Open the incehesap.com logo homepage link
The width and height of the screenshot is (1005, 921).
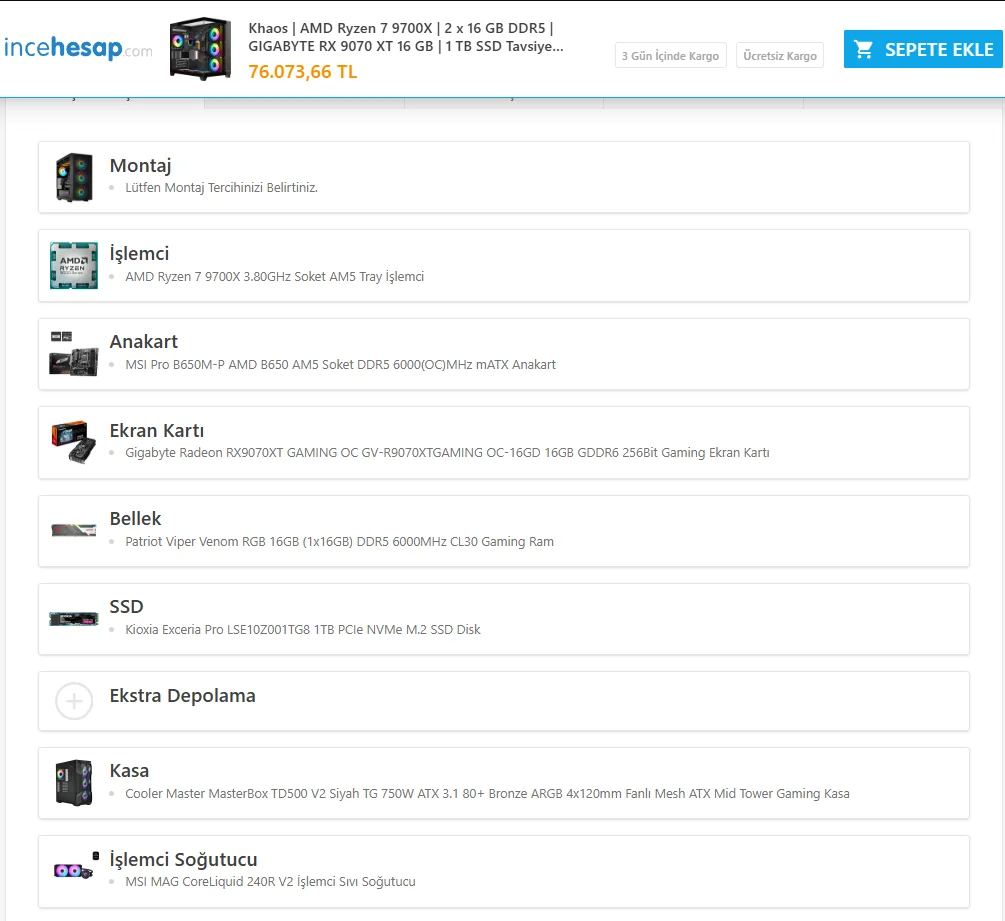click(x=78, y=48)
